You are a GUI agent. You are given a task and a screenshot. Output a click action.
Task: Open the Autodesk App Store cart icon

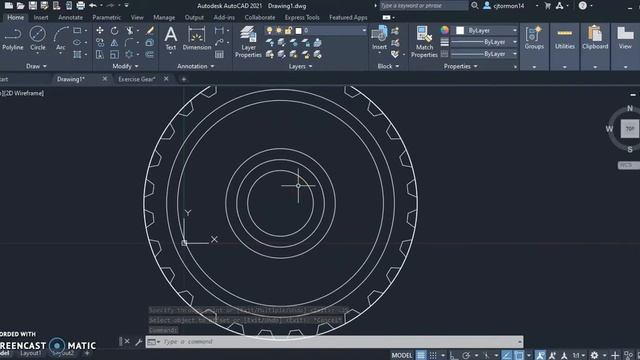(547, 6)
